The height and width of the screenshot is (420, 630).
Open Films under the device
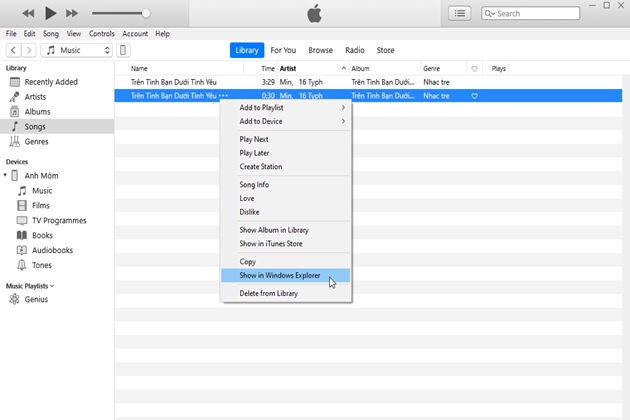[41, 205]
